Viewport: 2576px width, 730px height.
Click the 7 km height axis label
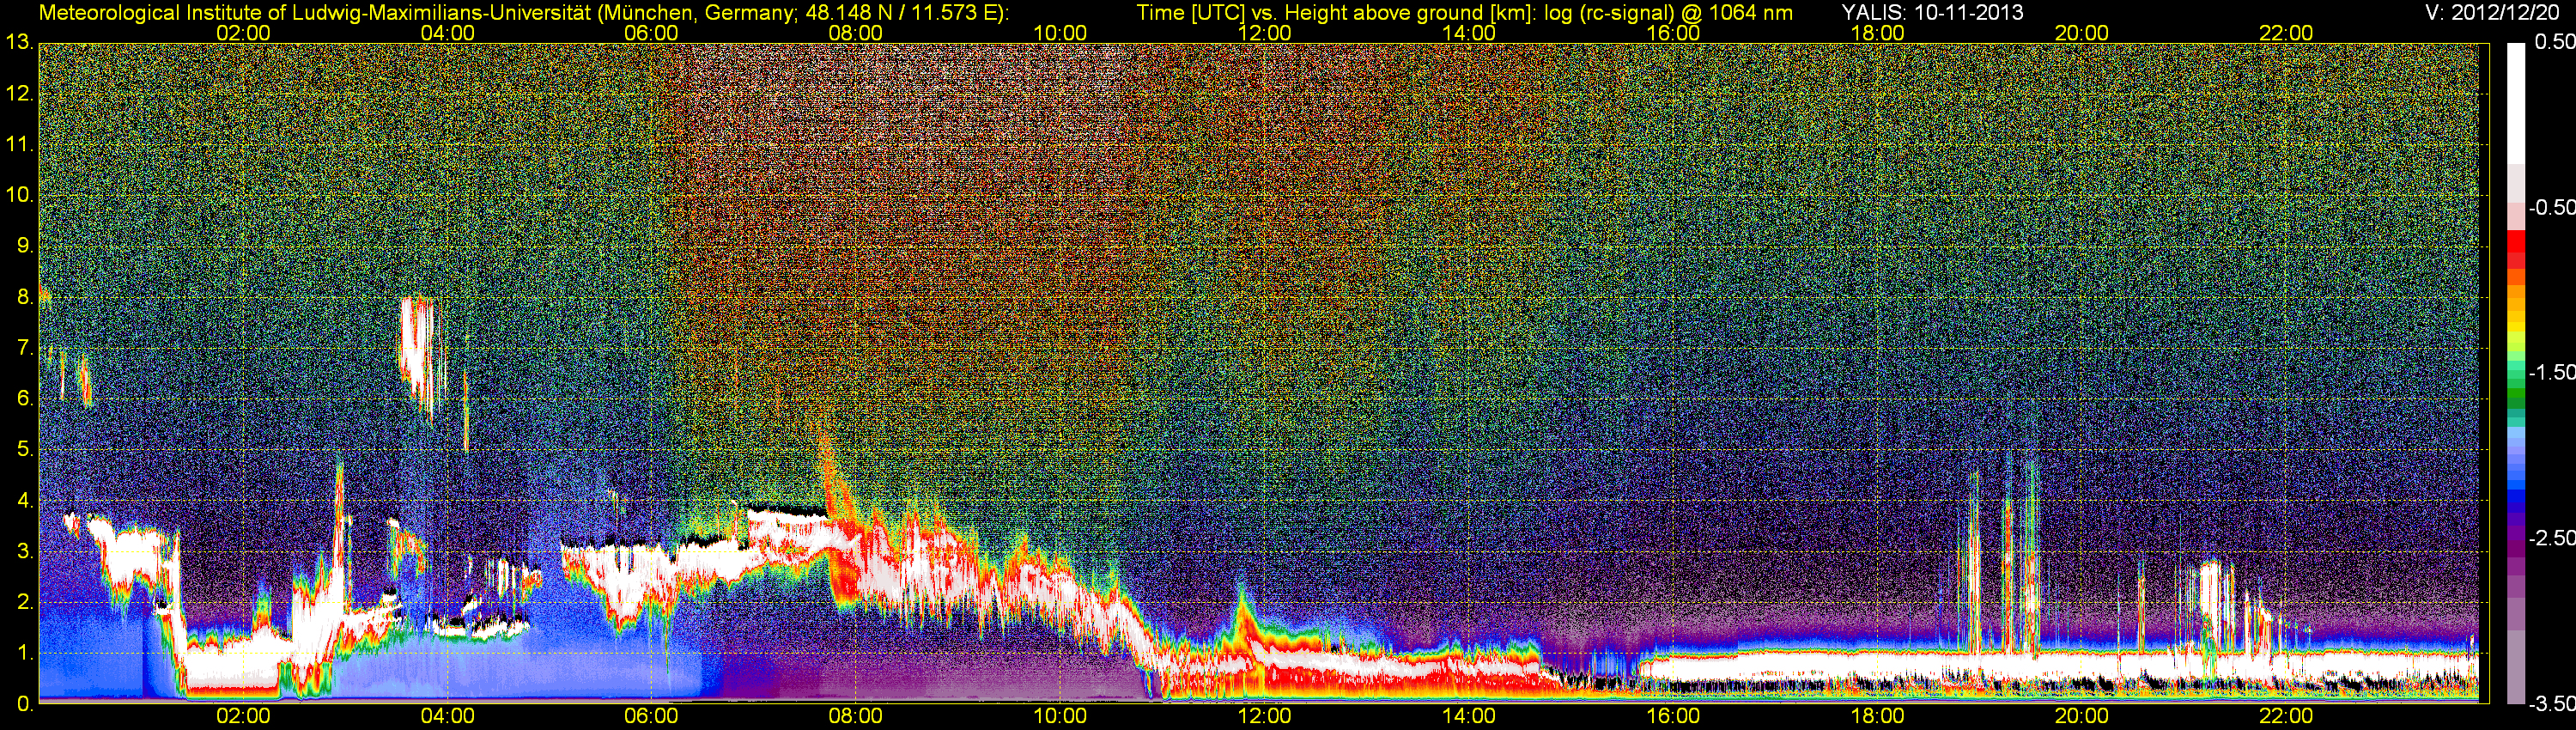coord(24,348)
